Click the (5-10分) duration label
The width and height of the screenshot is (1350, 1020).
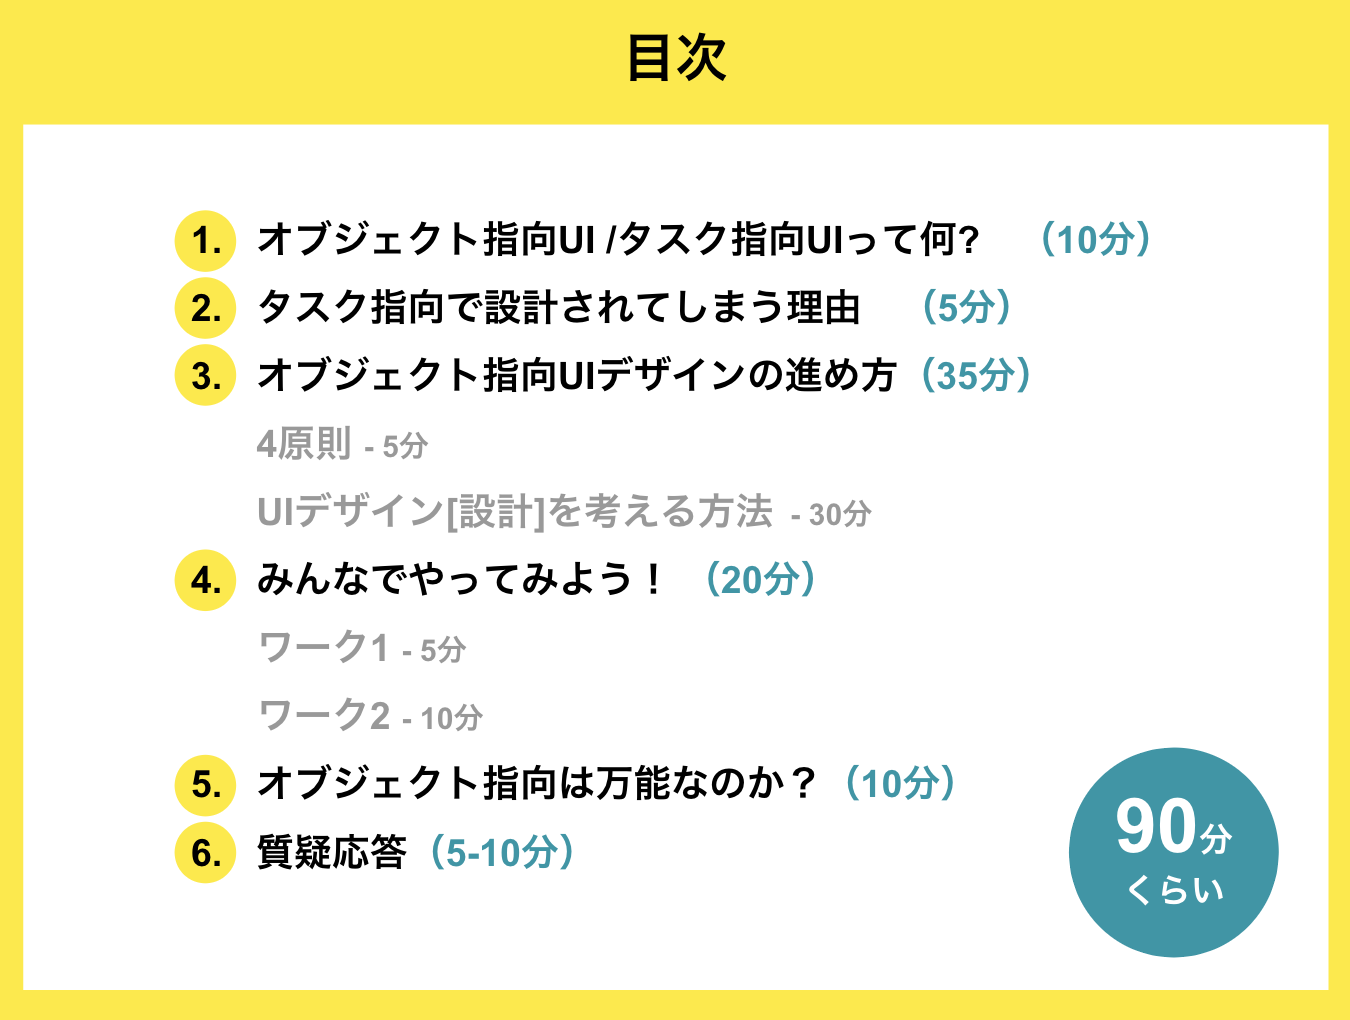(502, 852)
